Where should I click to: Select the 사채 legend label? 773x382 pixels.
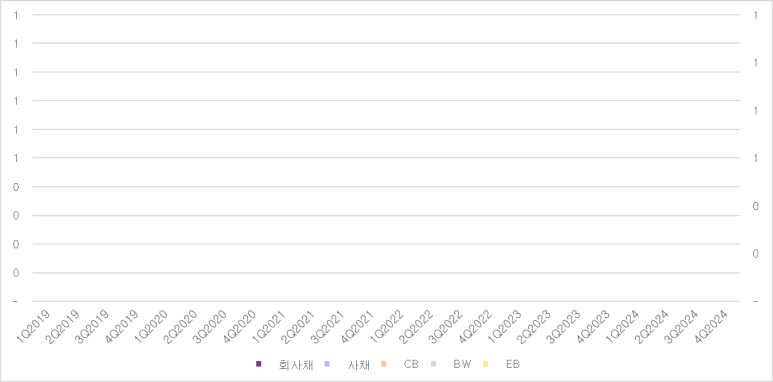[358, 365]
